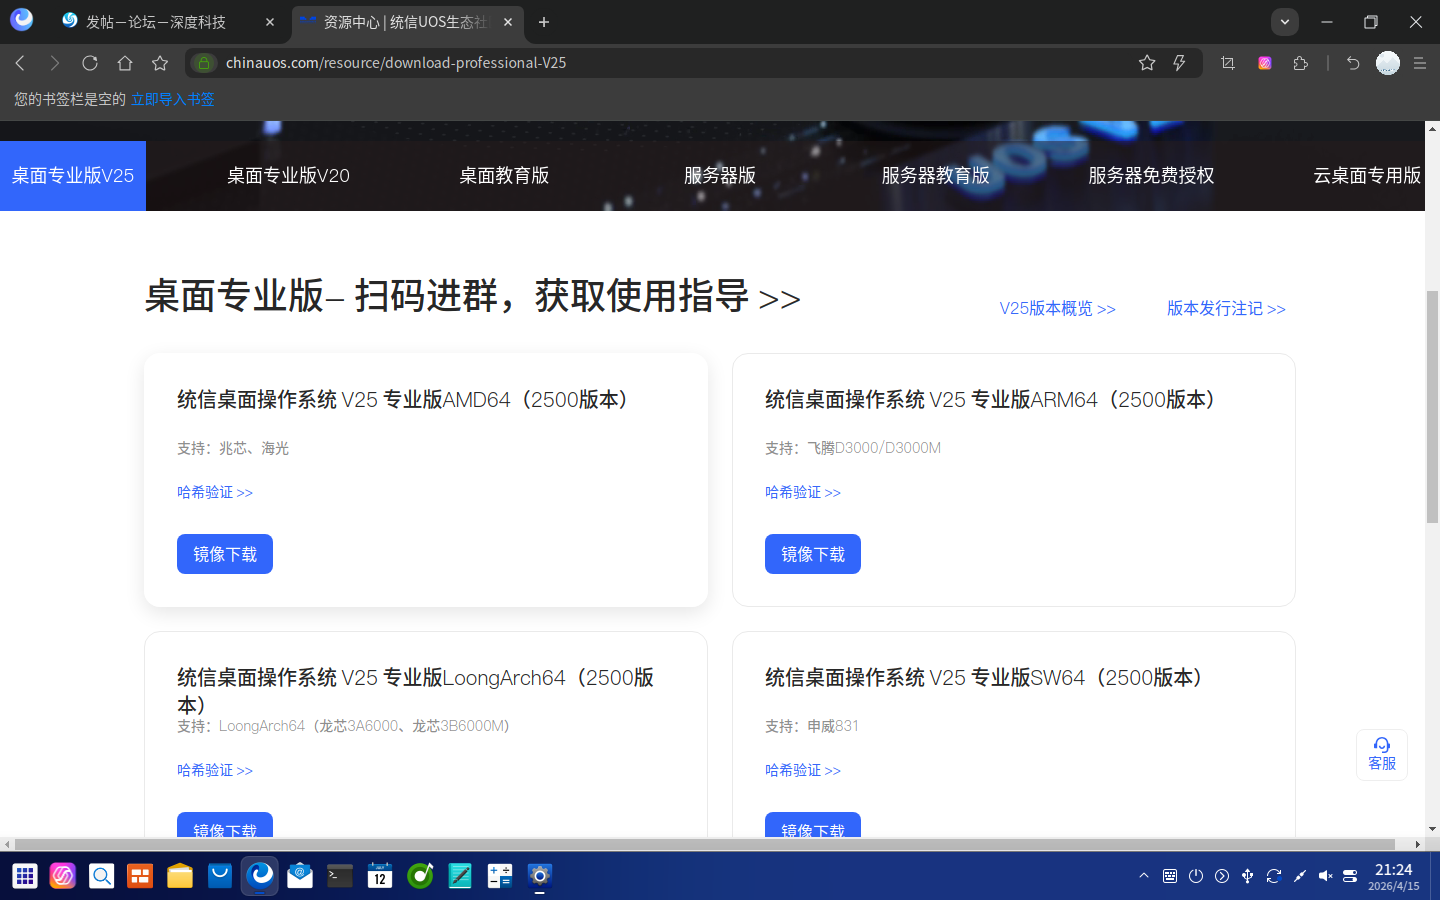
Task: Open the V25版本概览 link
Action: [x=1058, y=309]
